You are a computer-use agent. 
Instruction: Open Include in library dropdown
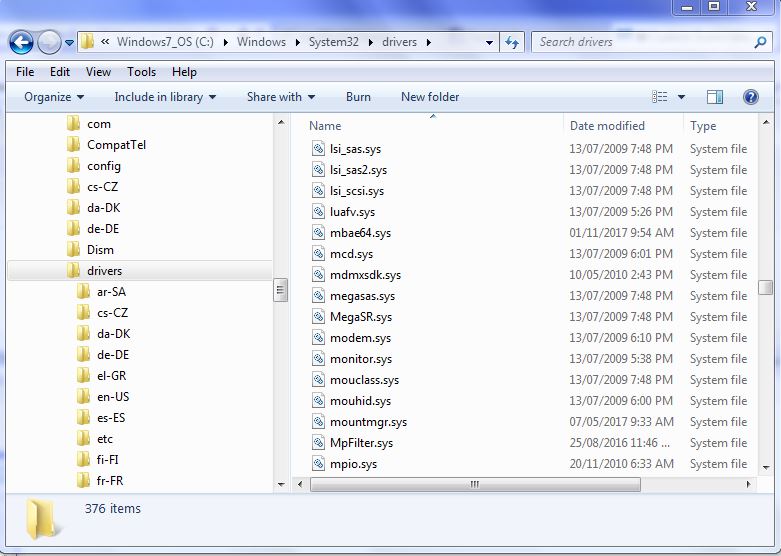click(165, 97)
